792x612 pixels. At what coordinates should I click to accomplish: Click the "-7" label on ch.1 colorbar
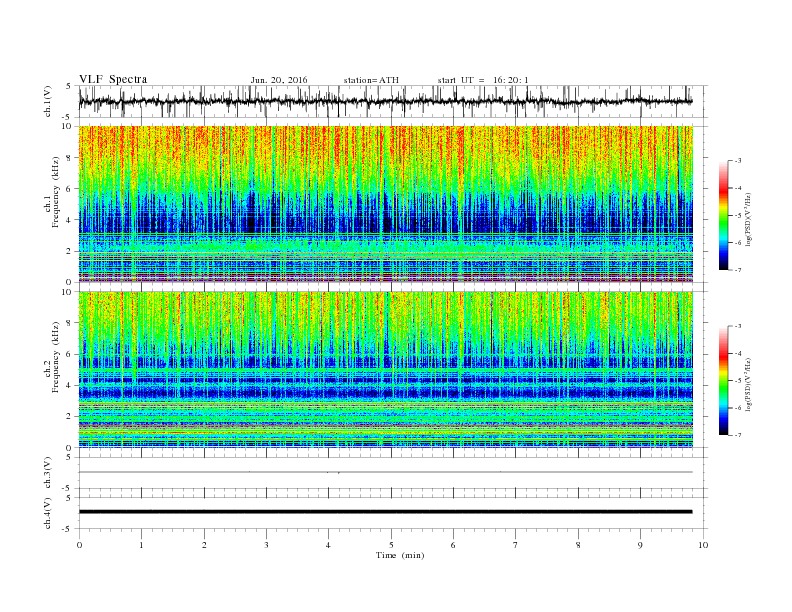click(x=737, y=270)
